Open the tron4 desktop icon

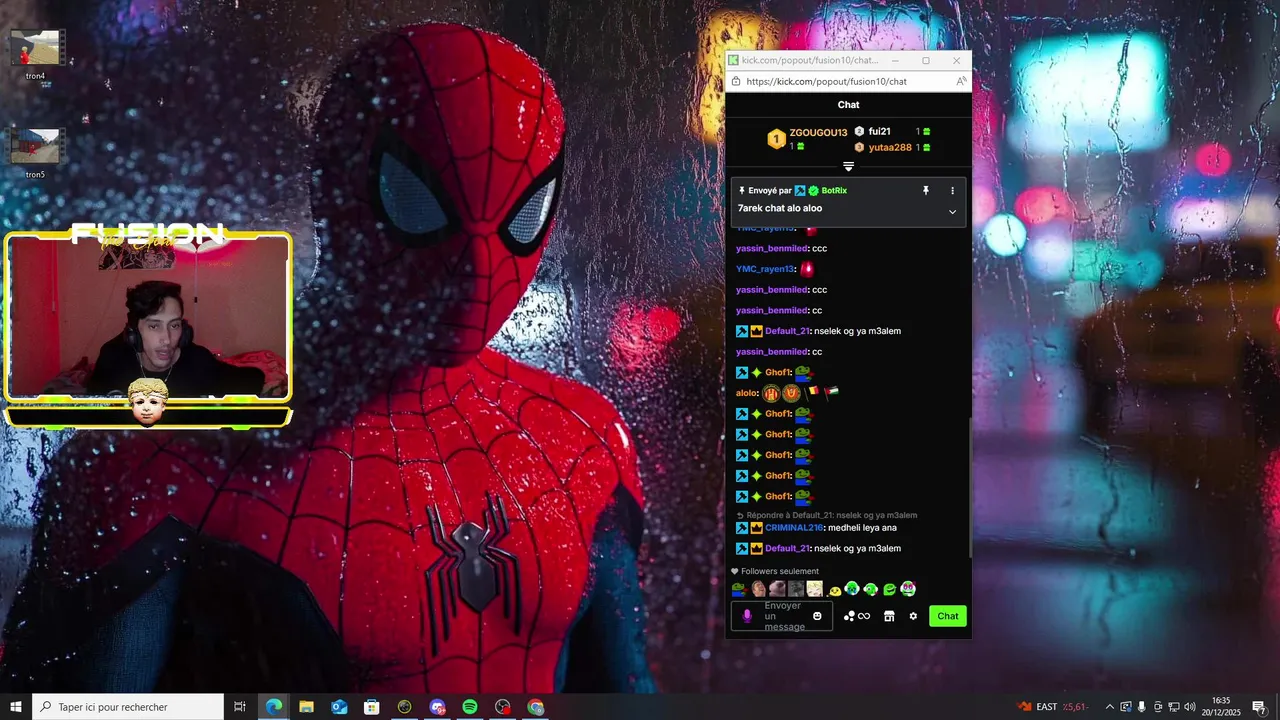[36, 55]
